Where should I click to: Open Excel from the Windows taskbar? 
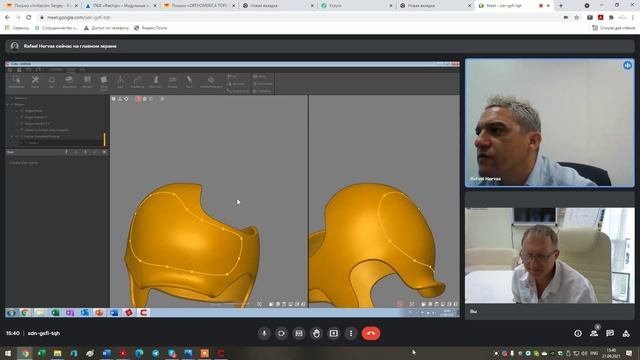click(x=41, y=353)
